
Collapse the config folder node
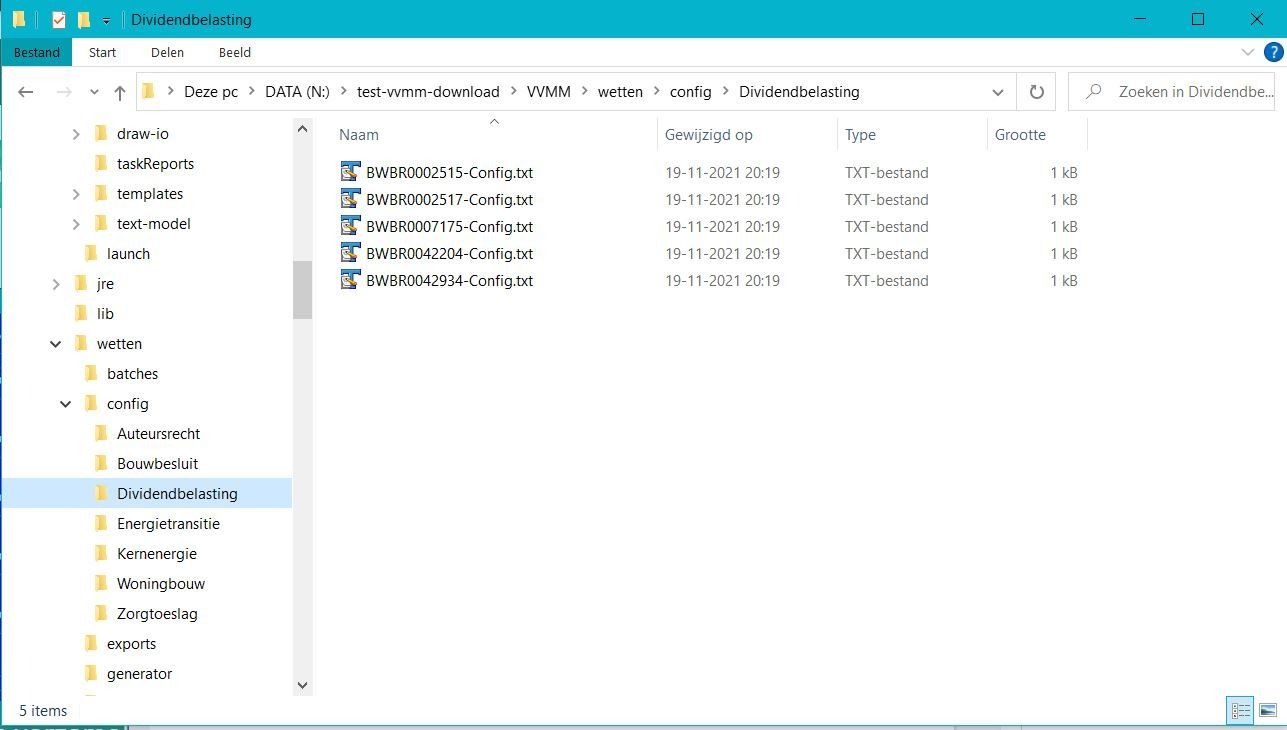[66, 404]
